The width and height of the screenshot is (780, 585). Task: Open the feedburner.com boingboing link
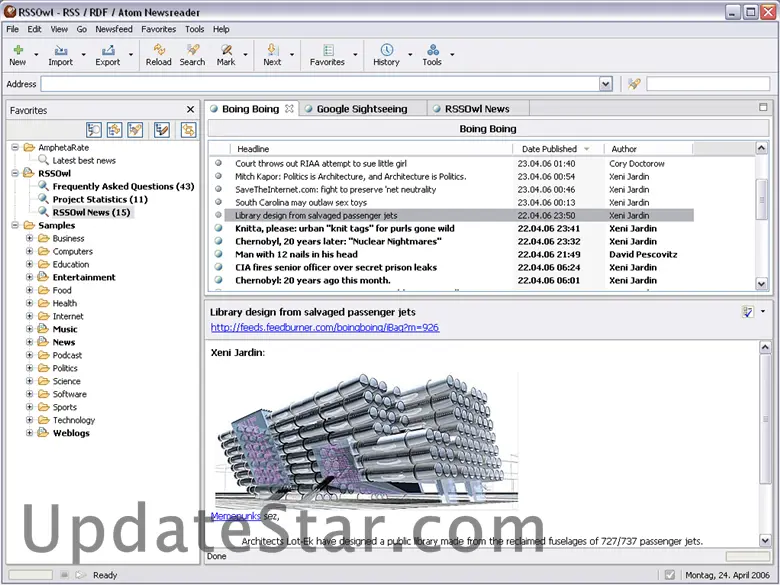pyautogui.click(x=325, y=327)
